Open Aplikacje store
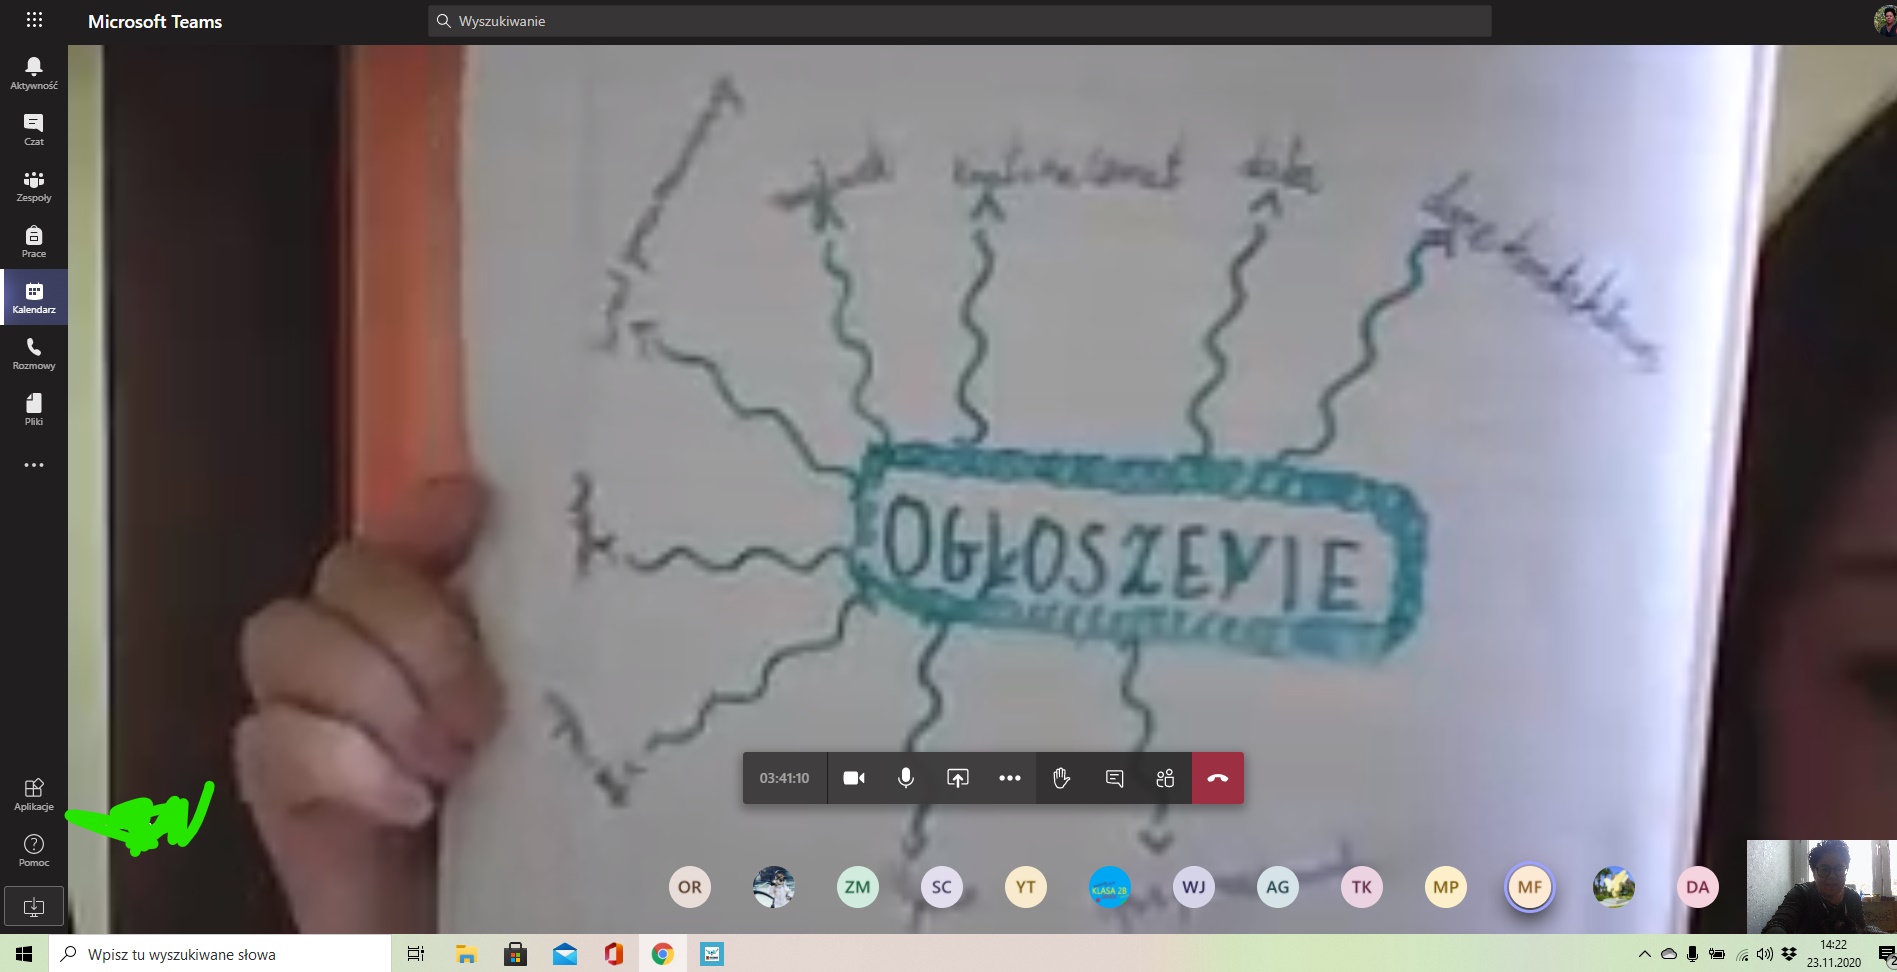Viewport: 1897px width, 972px height. (34, 794)
